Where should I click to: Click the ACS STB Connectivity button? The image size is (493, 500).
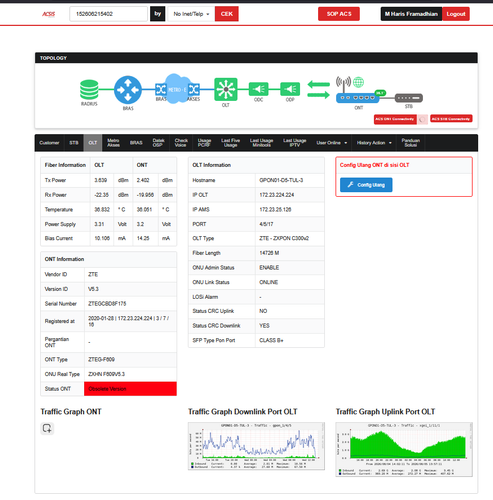coord(451,119)
